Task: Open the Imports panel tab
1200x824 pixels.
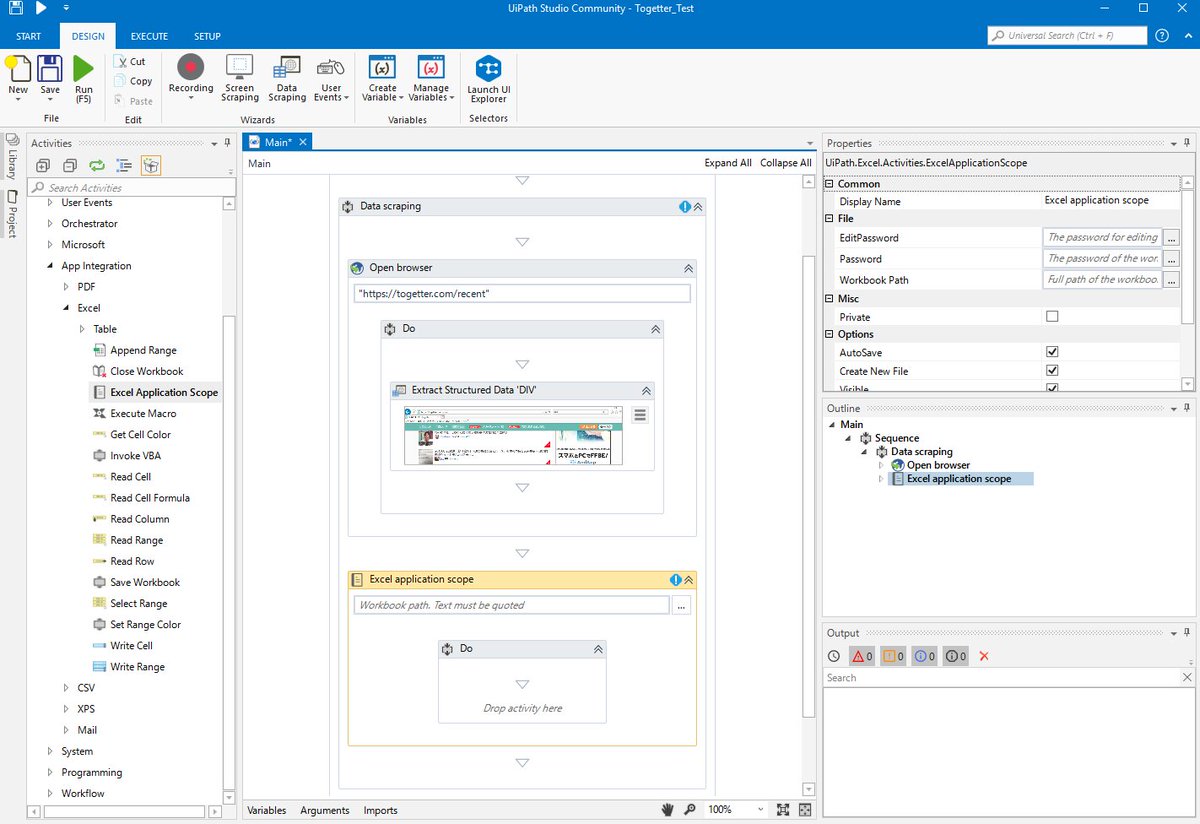Action: coord(380,810)
